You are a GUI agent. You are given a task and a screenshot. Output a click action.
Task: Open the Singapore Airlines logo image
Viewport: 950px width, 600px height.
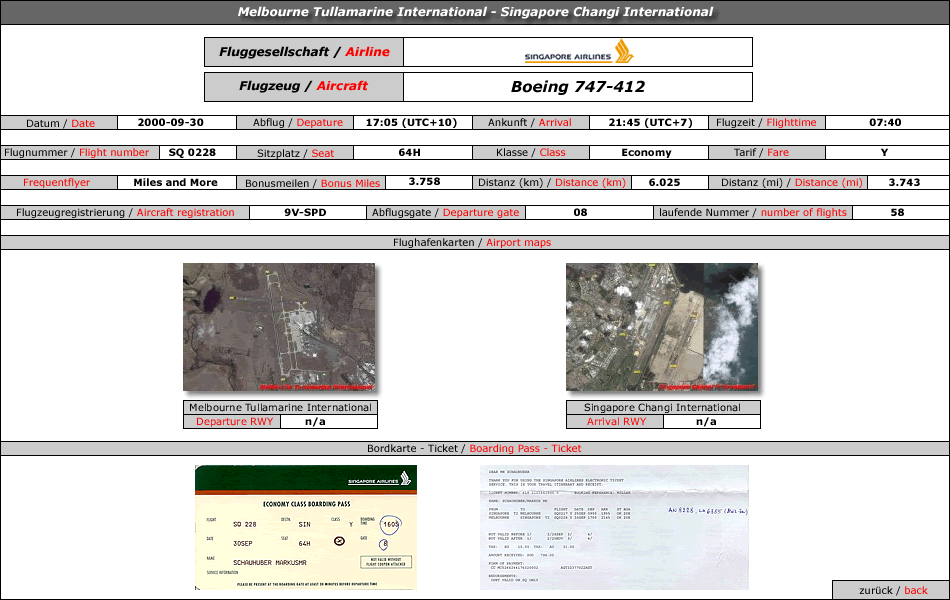pos(579,52)
